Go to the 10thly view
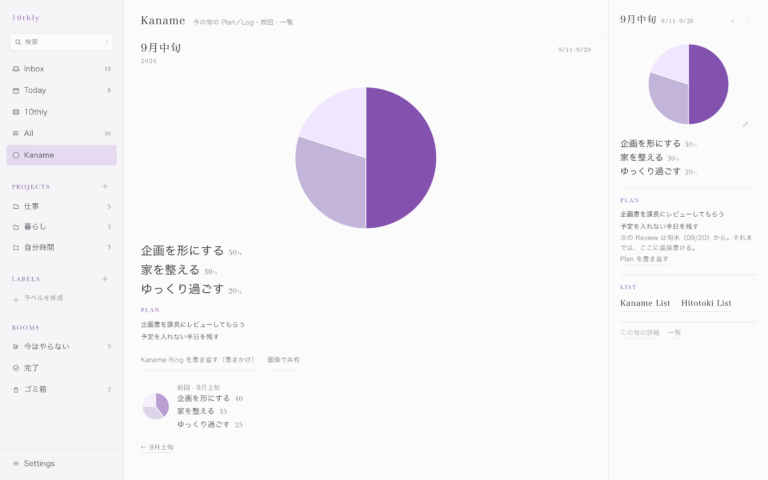Screen dimensions: 768x480 tap(62, 112)
